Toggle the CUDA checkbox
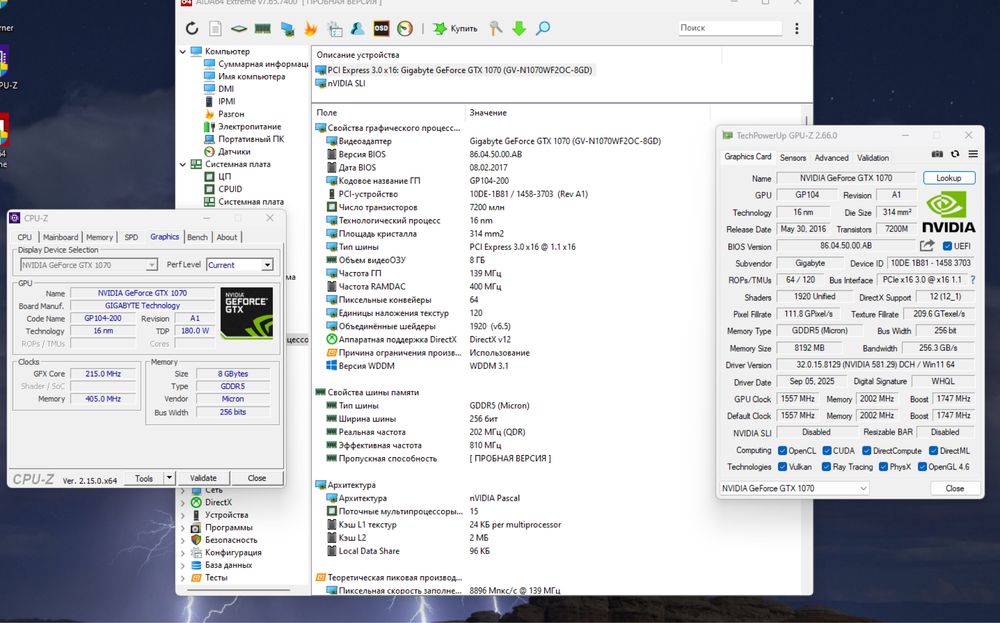Screen dimensions: 1000x623 pos(827,451)
